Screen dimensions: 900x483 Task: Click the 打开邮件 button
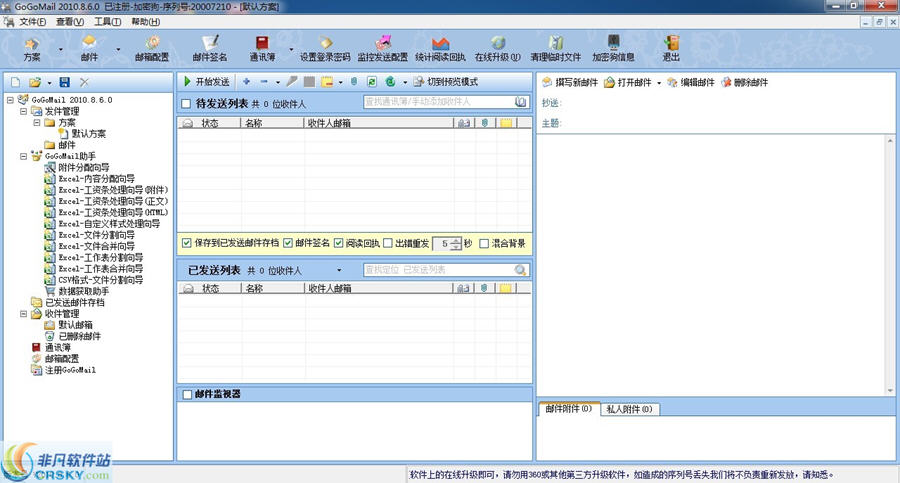[628, 82]
